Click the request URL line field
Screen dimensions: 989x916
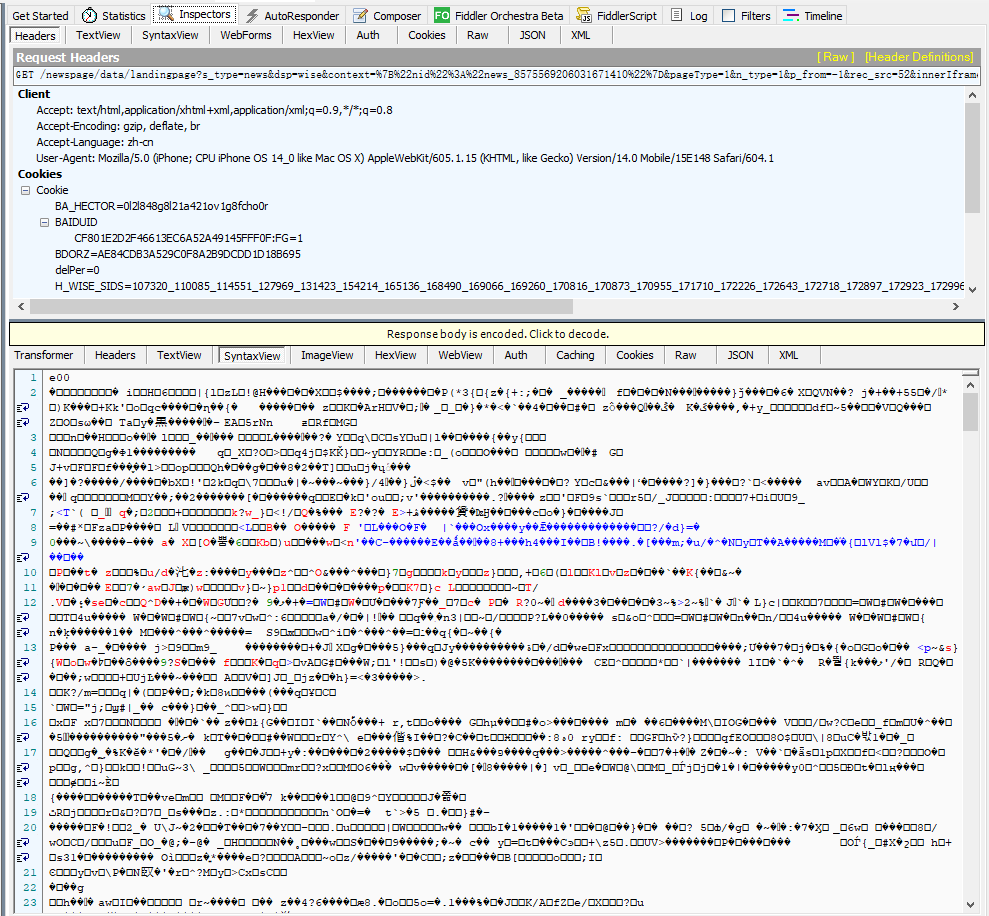coord(497,74)
